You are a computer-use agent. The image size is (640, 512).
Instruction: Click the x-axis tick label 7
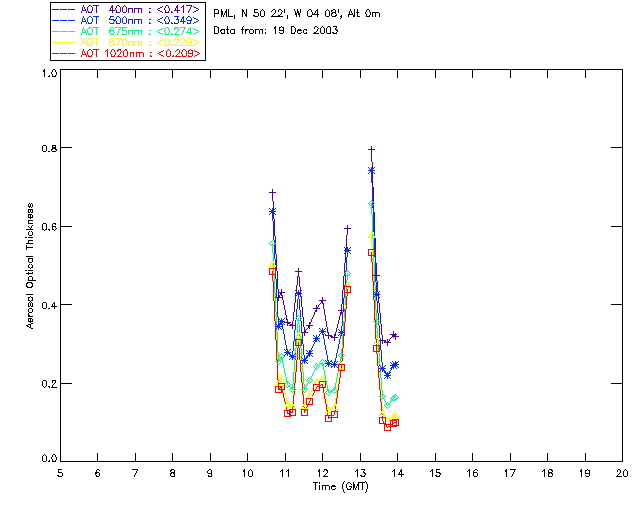(135, 473)
